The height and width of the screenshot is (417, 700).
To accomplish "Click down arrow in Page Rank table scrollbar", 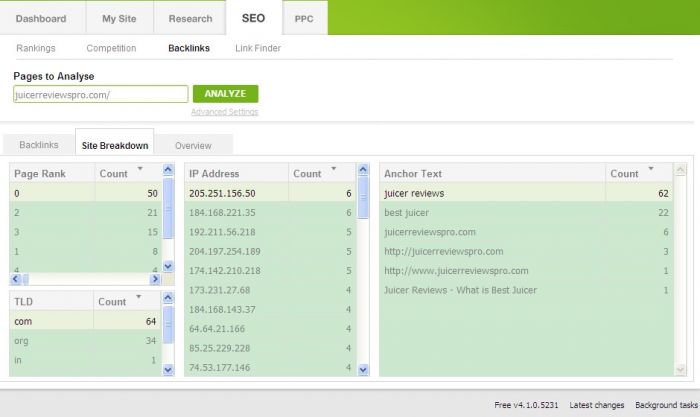I will point(168,267).
